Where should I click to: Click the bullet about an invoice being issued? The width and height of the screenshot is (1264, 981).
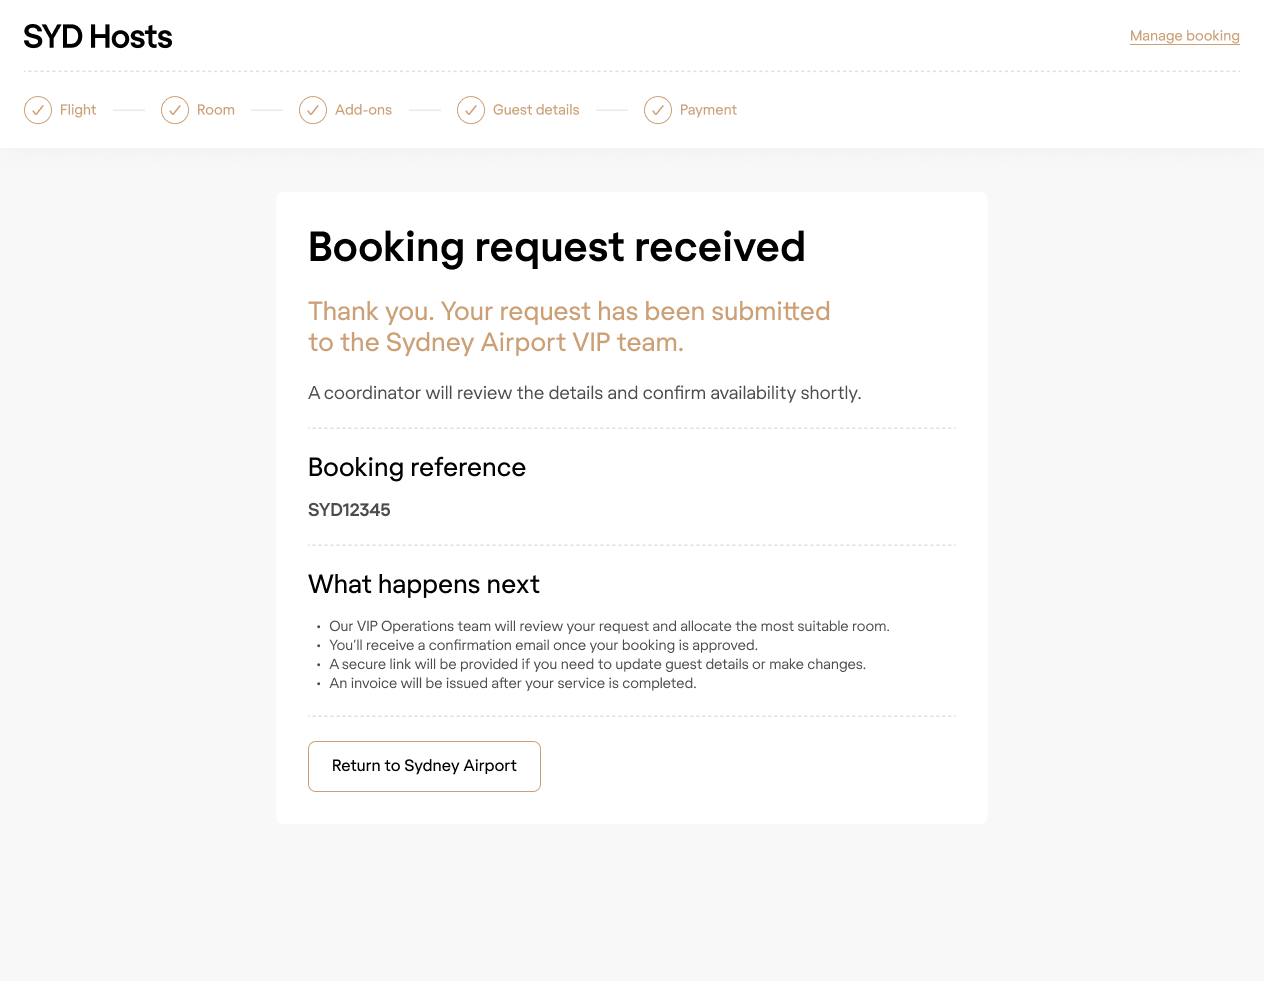point(512,683)
